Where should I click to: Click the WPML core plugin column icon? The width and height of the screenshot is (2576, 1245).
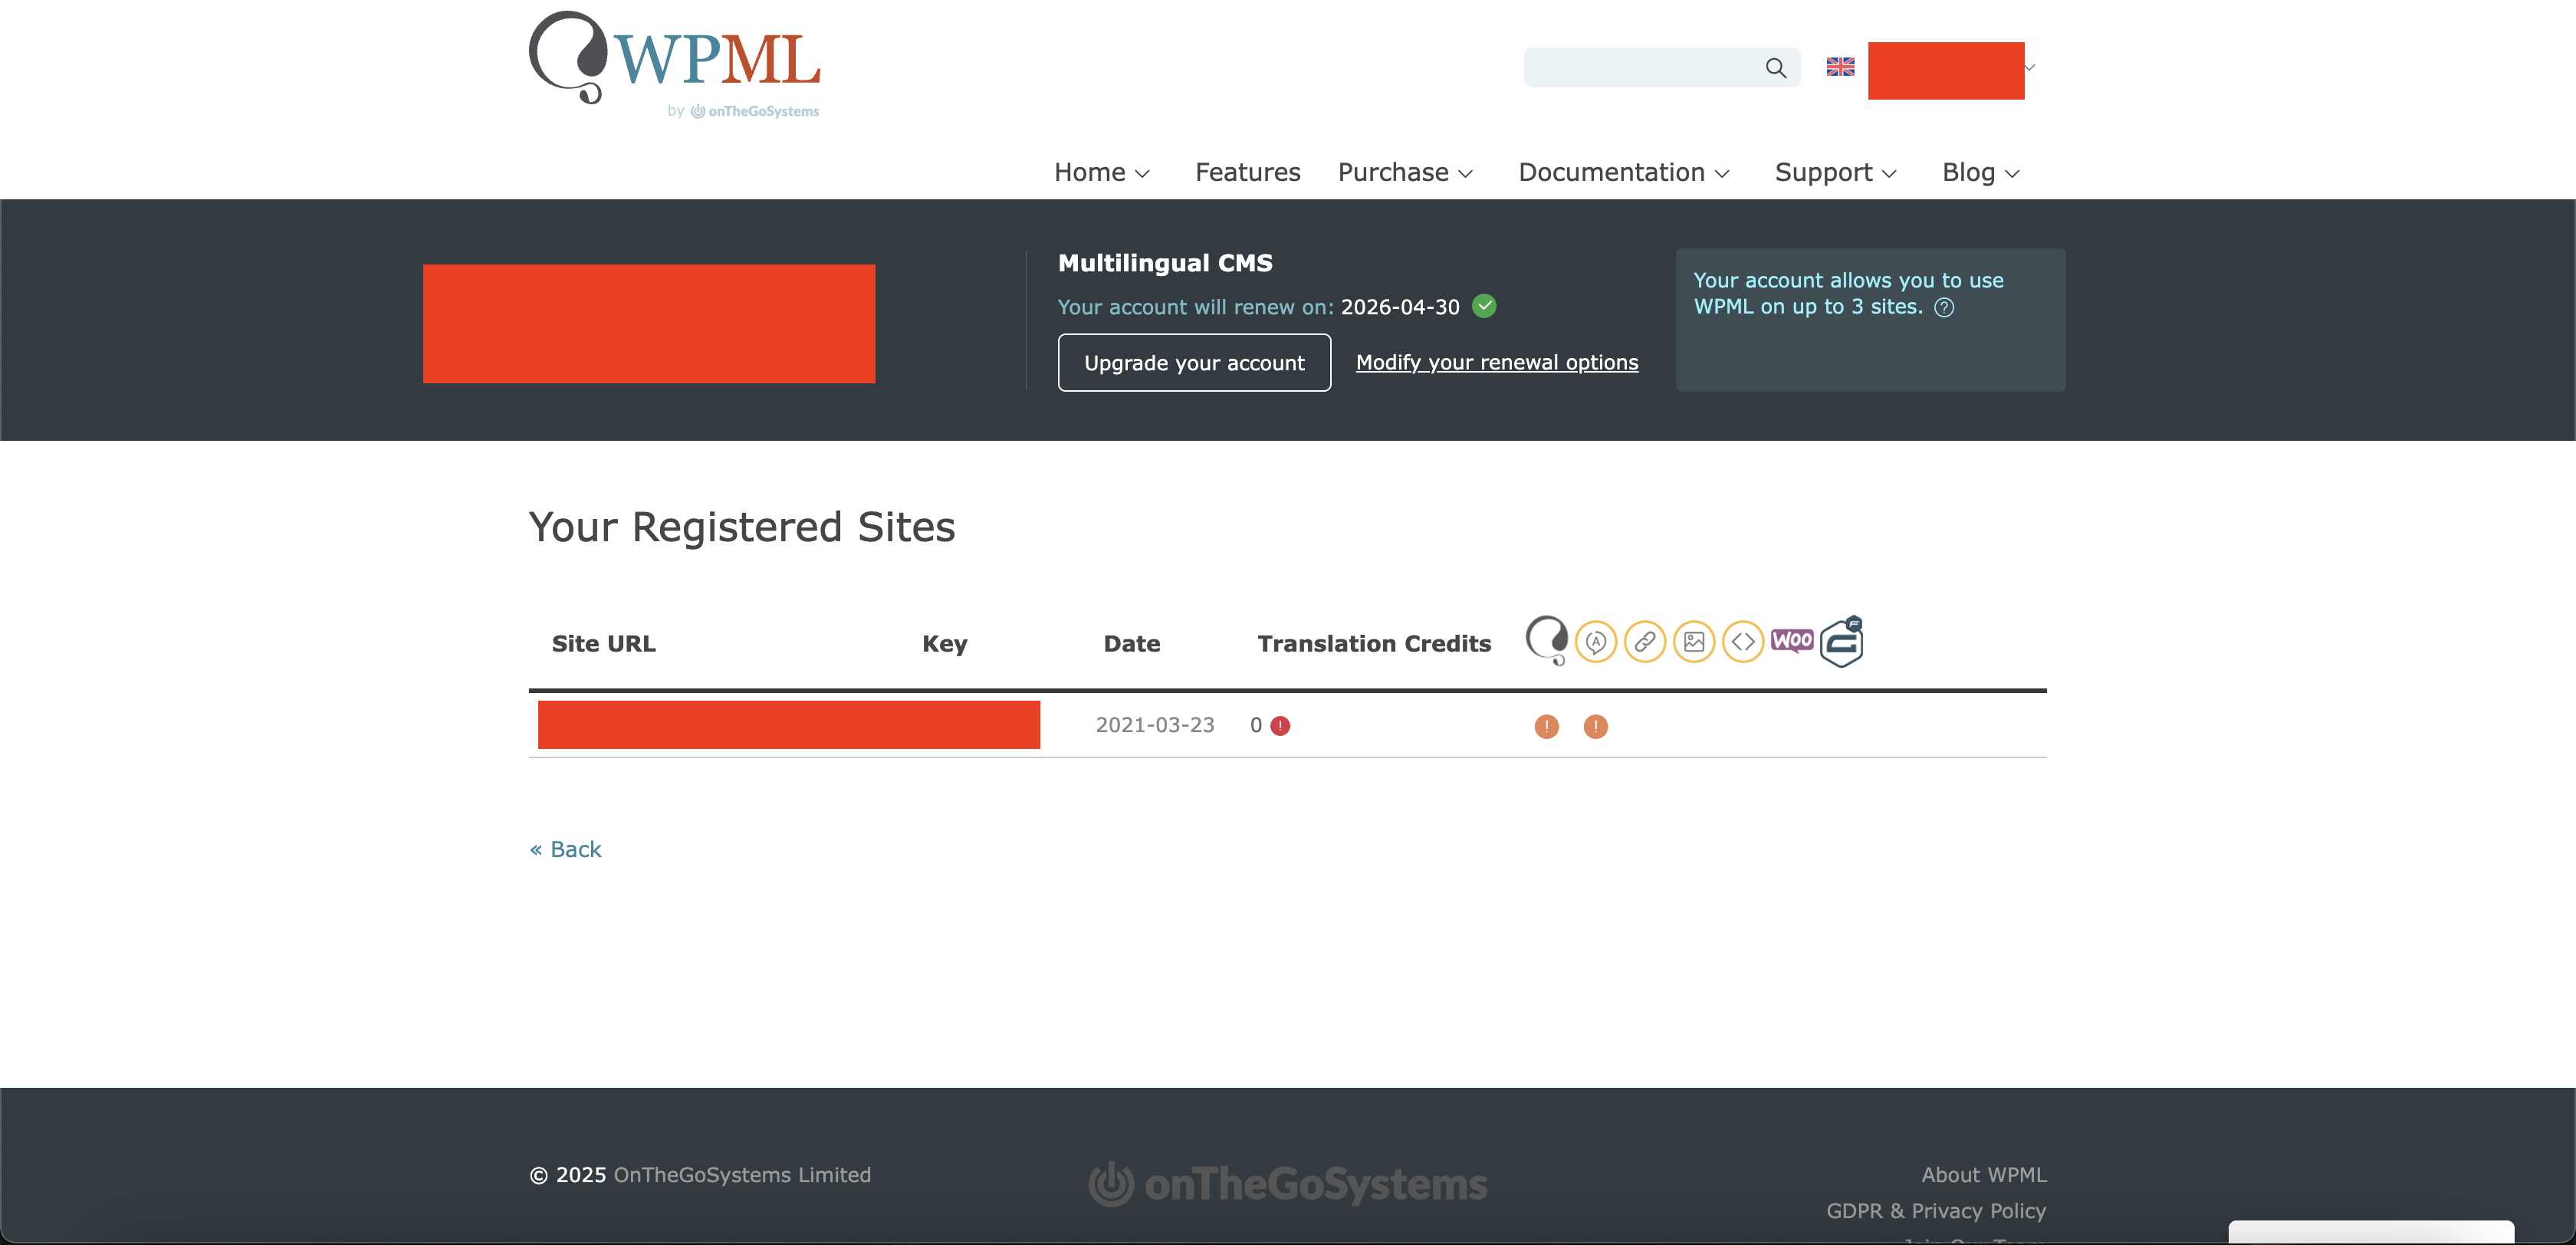1546,640
